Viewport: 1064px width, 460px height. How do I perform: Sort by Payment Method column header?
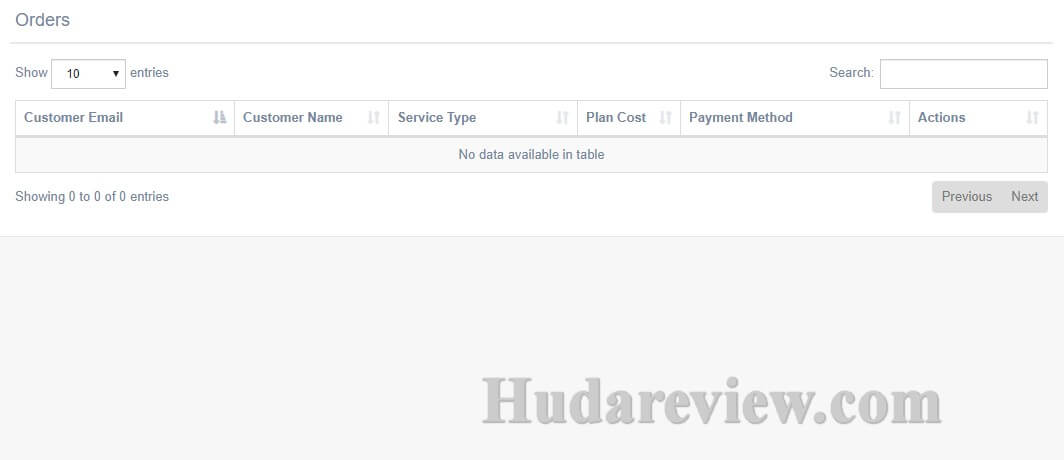point(795,118)
